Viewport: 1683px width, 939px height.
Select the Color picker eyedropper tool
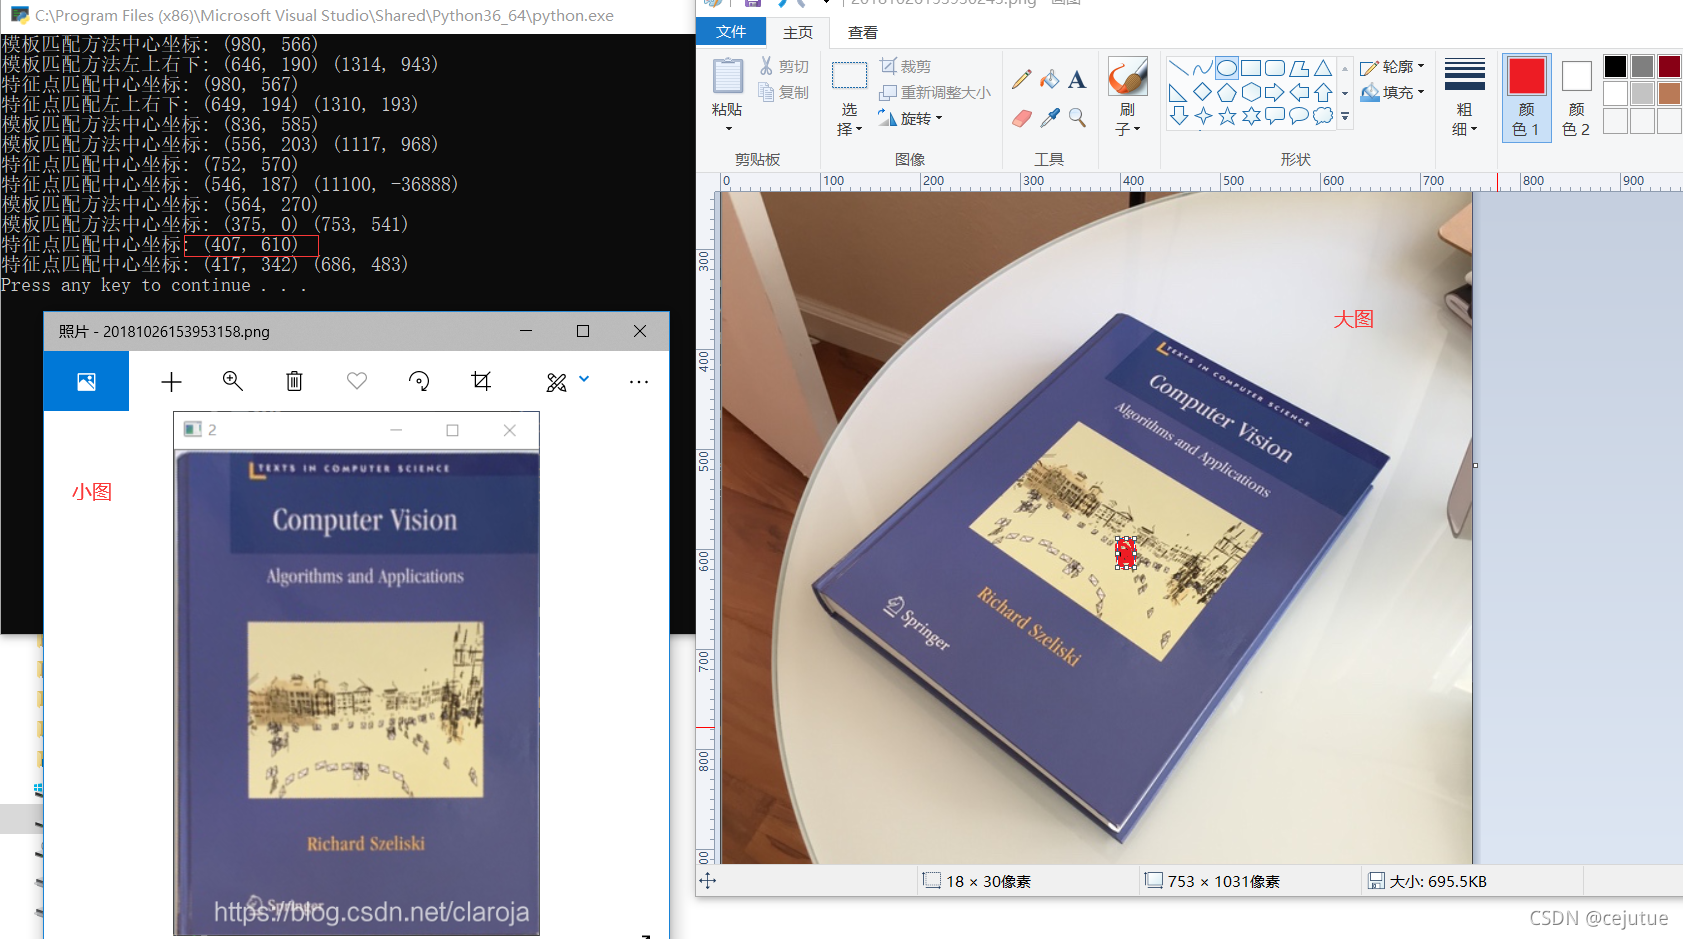(1049, 118)
